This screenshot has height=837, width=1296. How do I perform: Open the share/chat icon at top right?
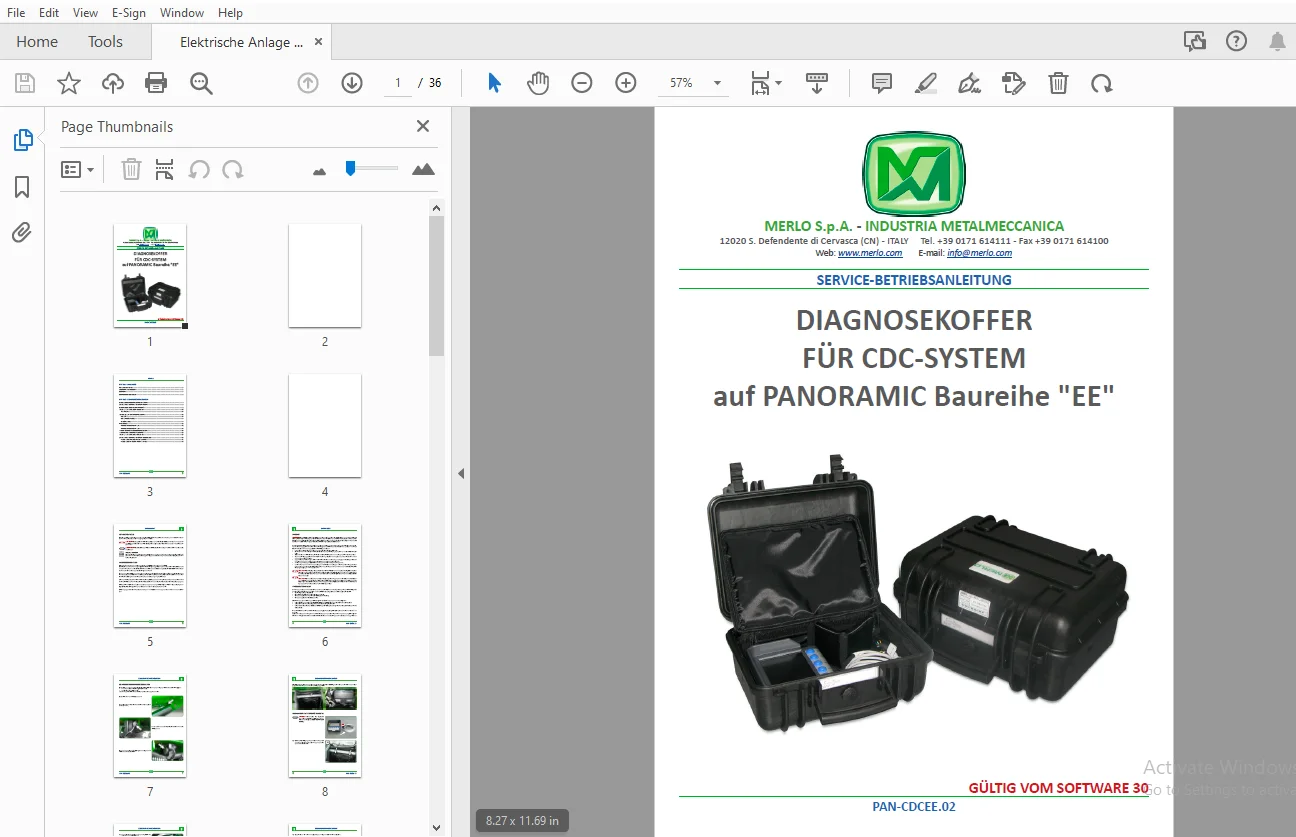1194,41
